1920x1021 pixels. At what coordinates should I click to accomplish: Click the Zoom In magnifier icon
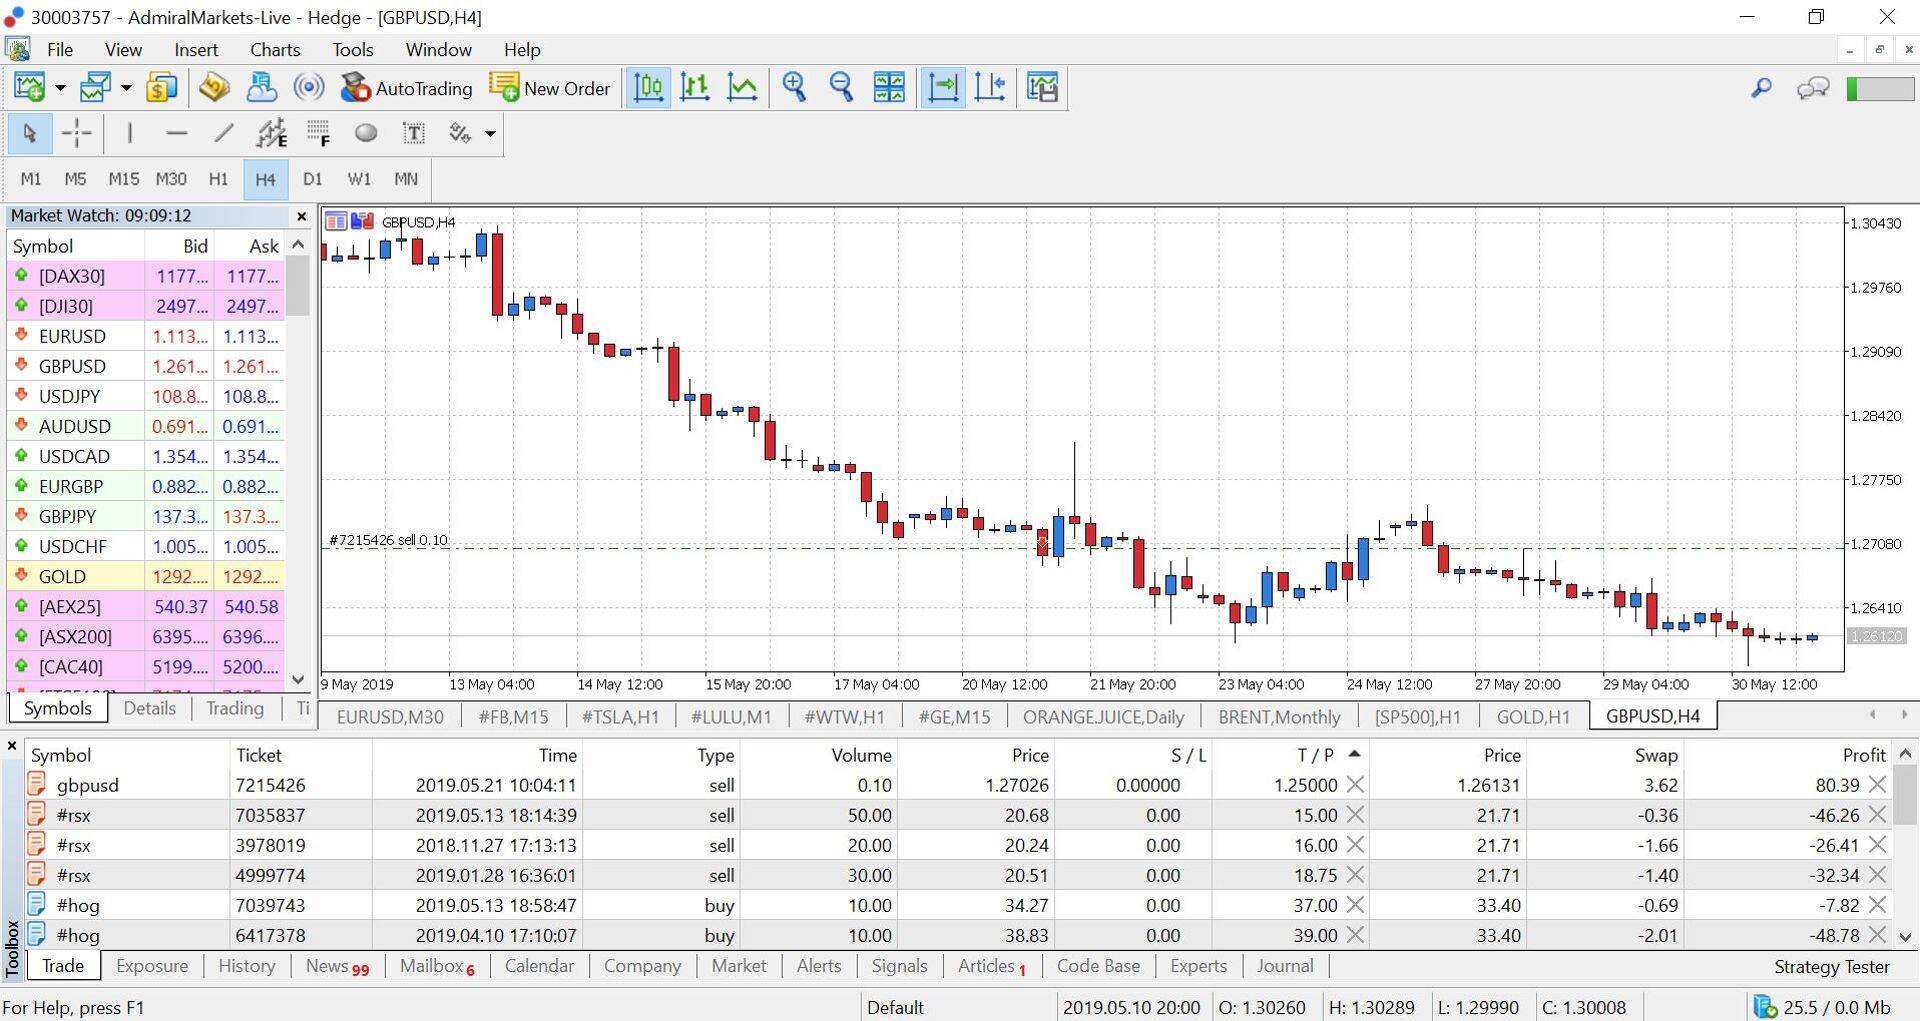point(794,88)
